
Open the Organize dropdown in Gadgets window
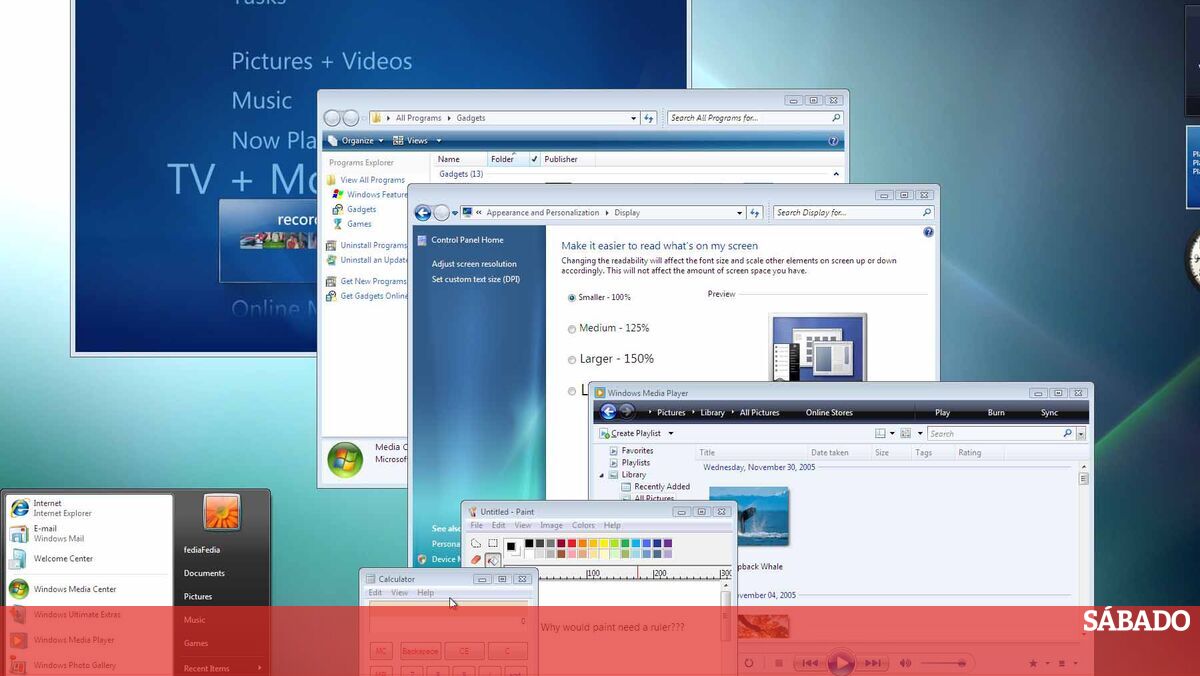(x=356, y=141)
